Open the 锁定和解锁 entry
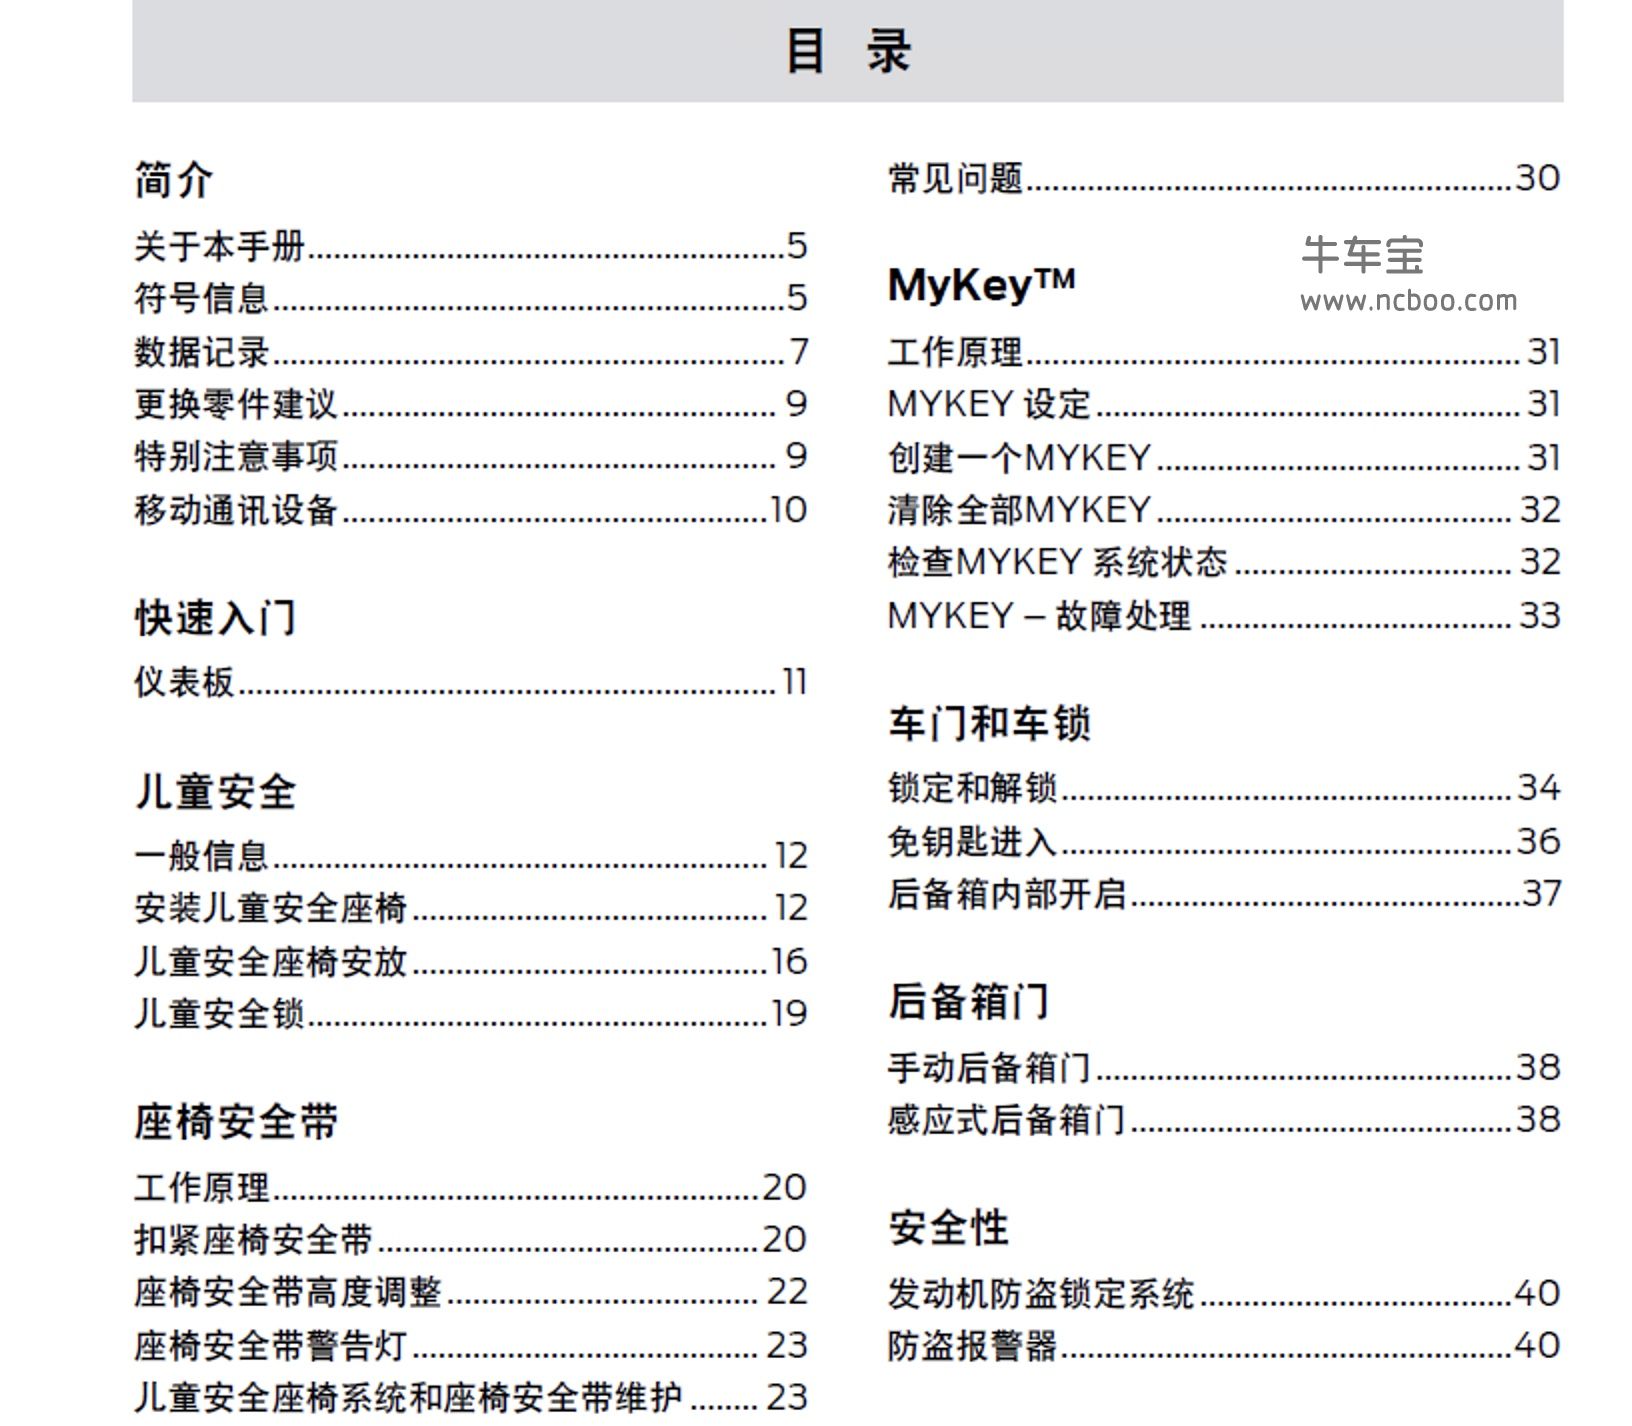 (x=1224, y=788)
